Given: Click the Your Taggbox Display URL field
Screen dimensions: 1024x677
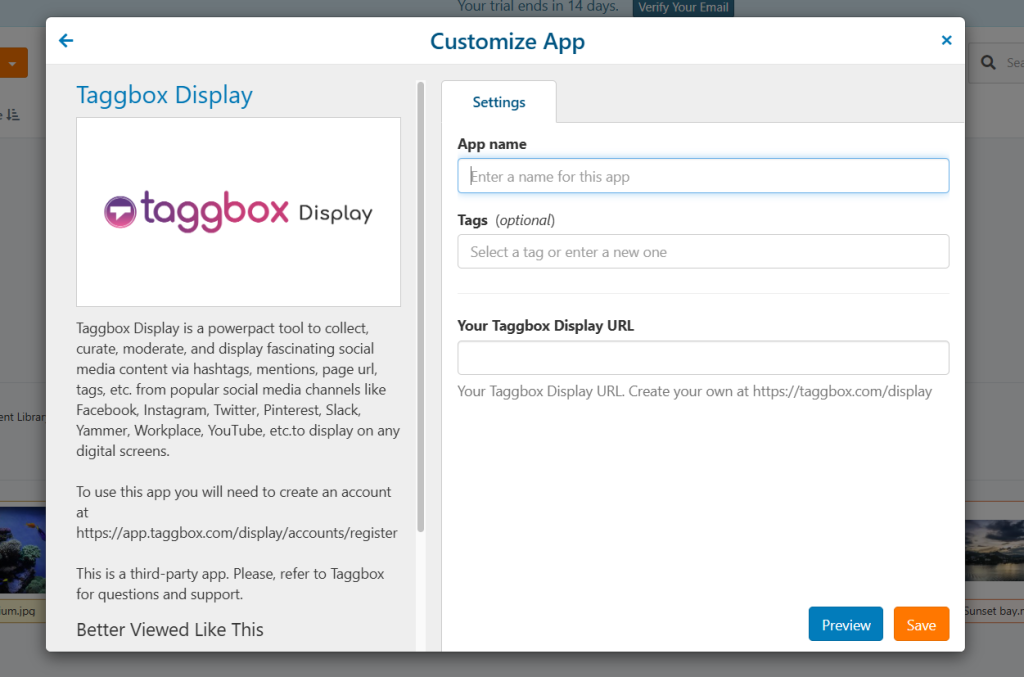Looking at the screenshot, I should point(703,358).
